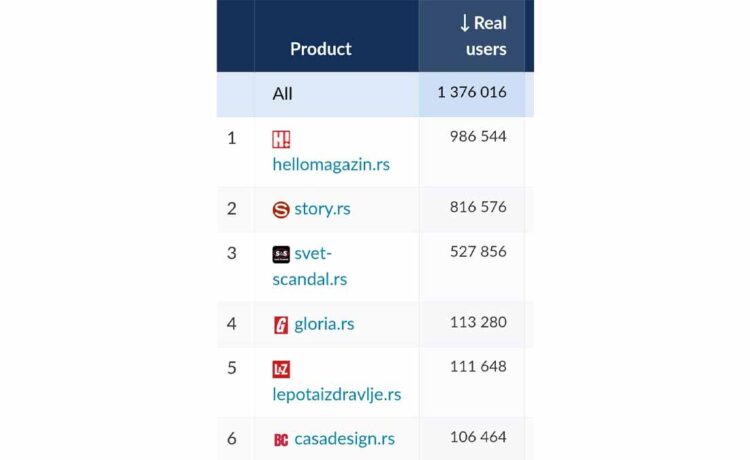Click the 106 464 real users value
750x460 pixels.
pyautogui.click(x=478, y=437)
